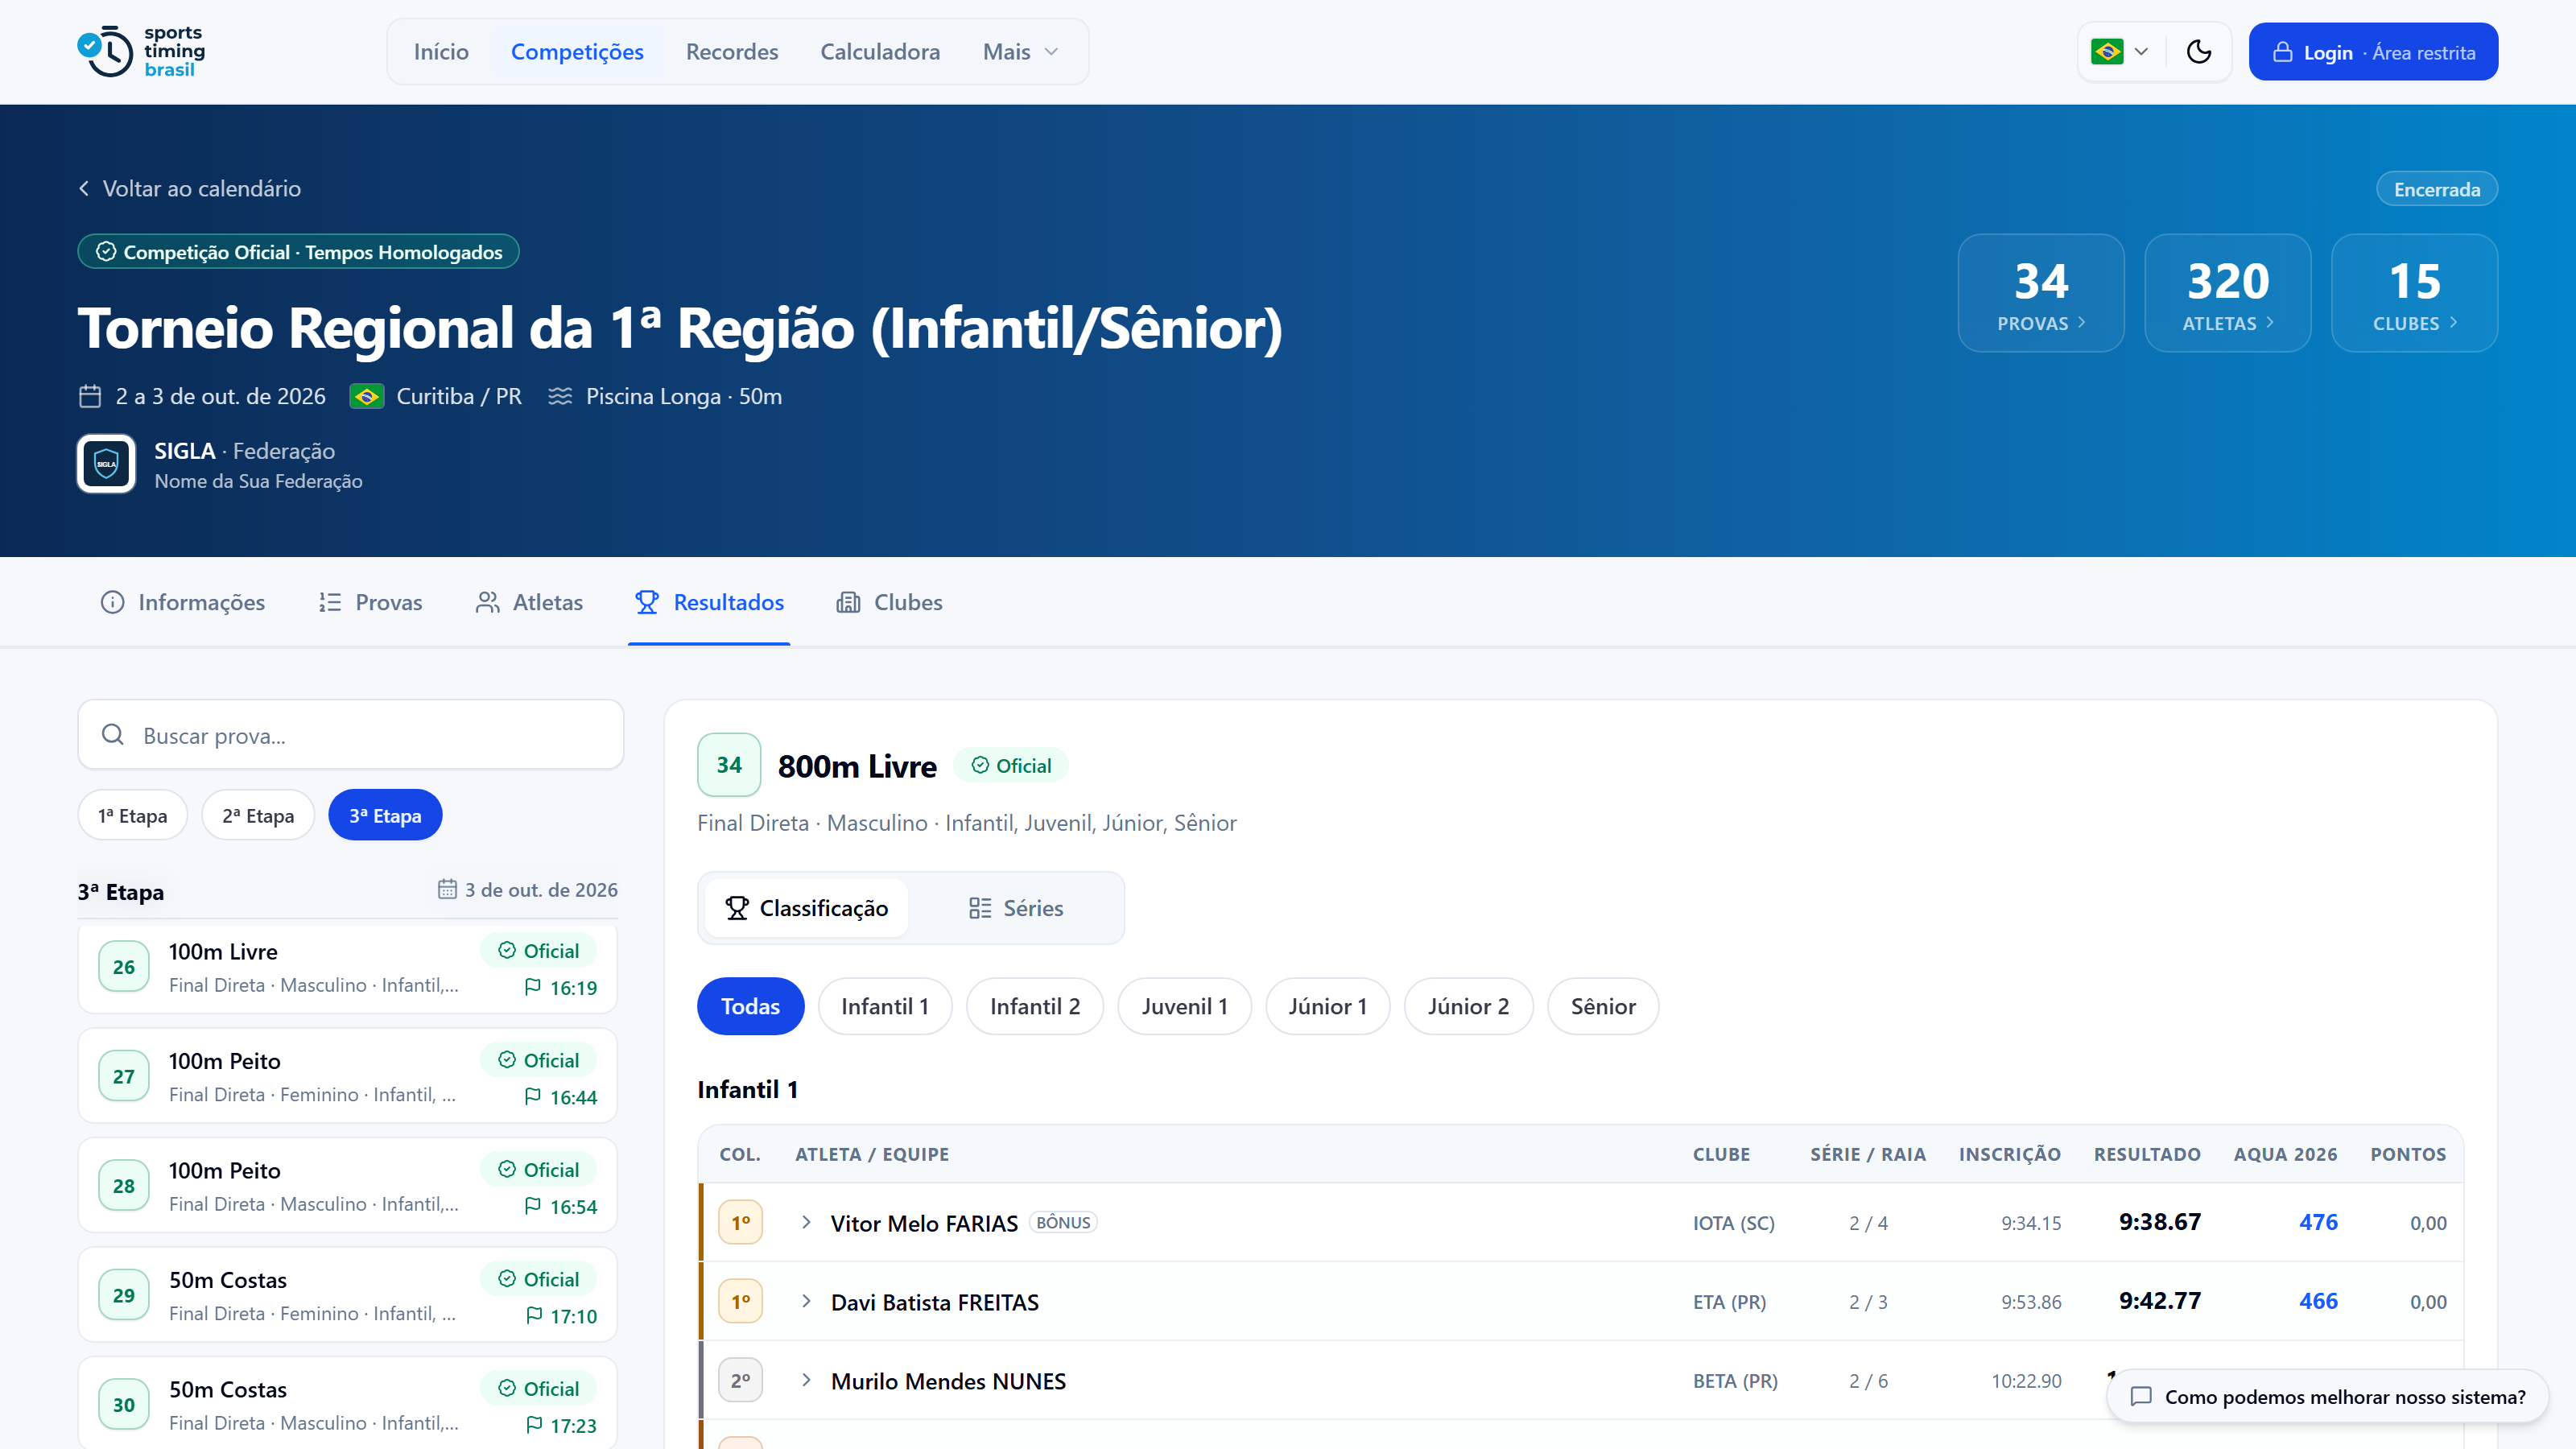Go to Recordes in top navigation

731,52
